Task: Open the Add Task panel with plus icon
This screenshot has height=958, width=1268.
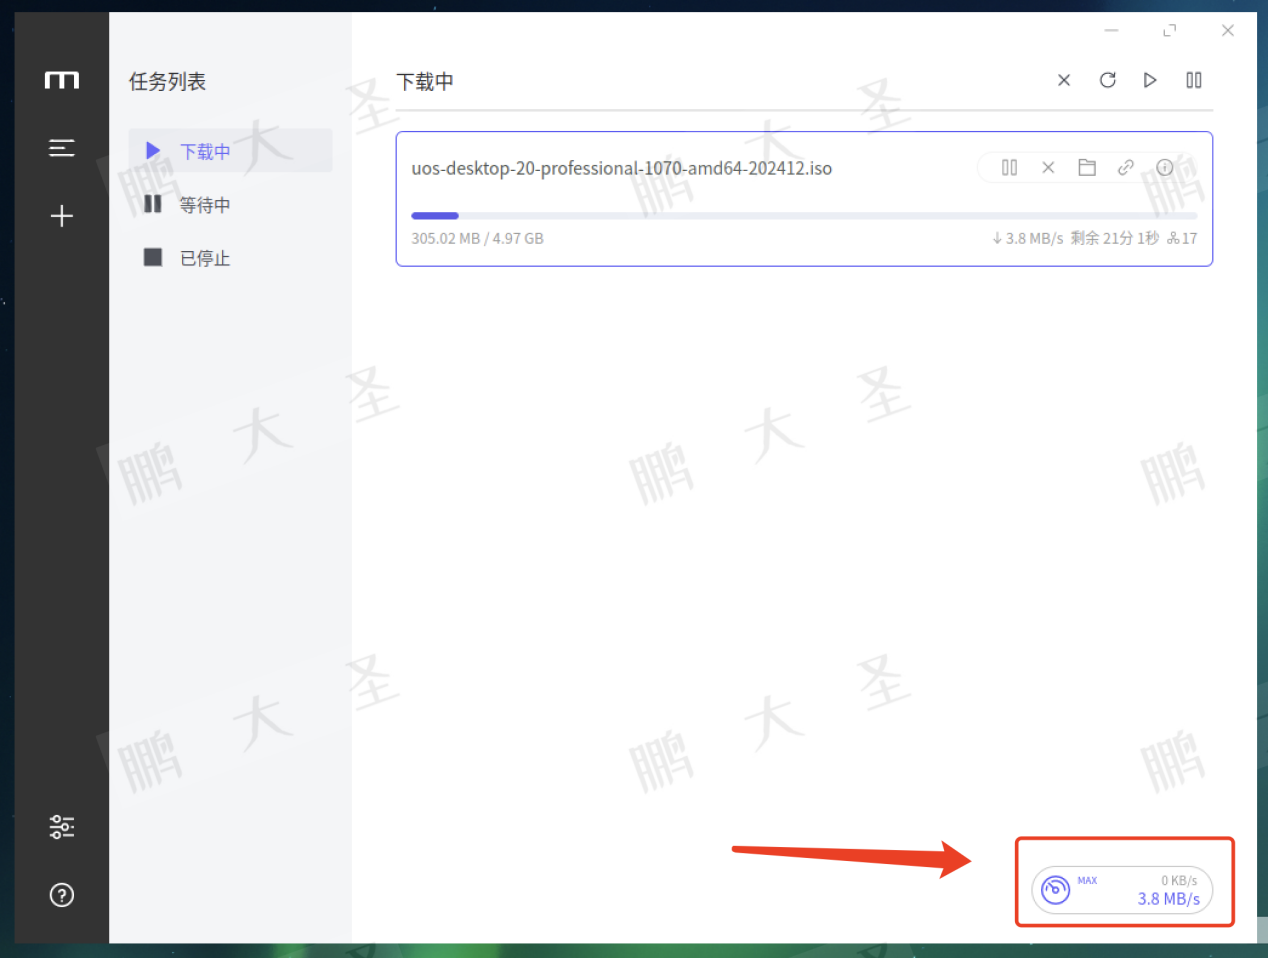Action: [61, 215]
